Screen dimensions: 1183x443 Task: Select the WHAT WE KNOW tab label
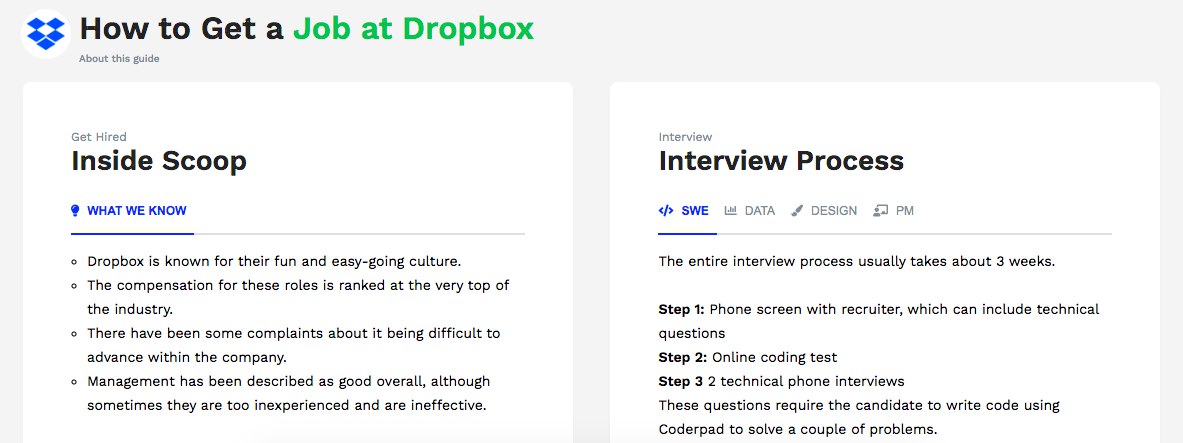136,211
